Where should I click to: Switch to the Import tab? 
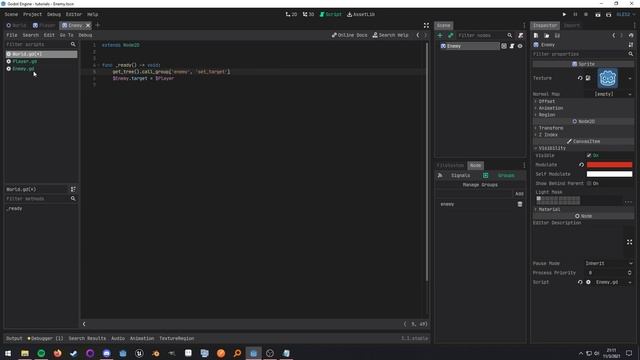tap(571, 25)
